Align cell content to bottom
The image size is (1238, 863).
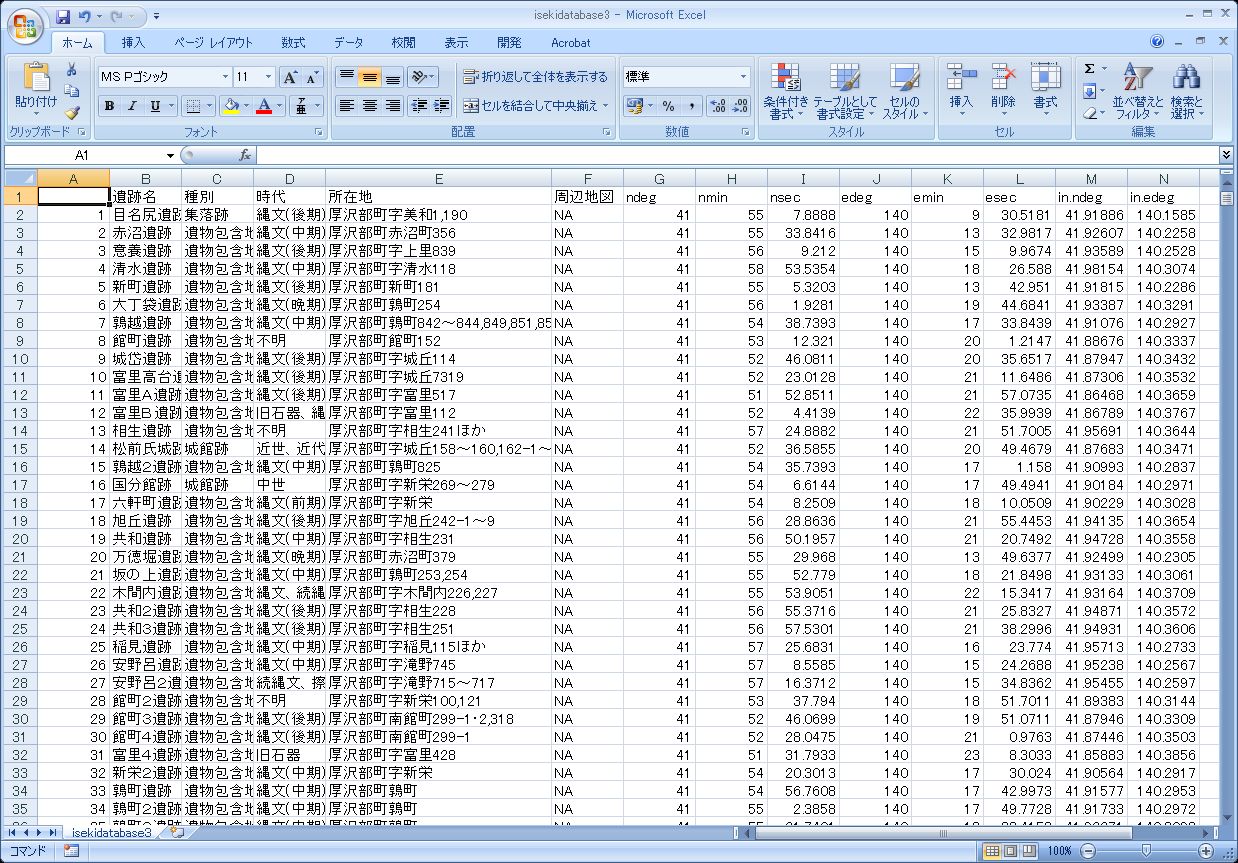click(x=392, y=77)
